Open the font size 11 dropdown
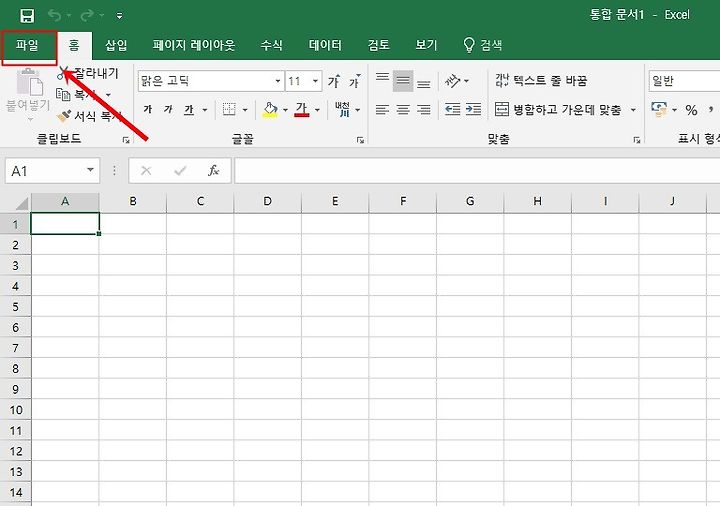The width and height of the screenshot is (720, 506). 315,81
